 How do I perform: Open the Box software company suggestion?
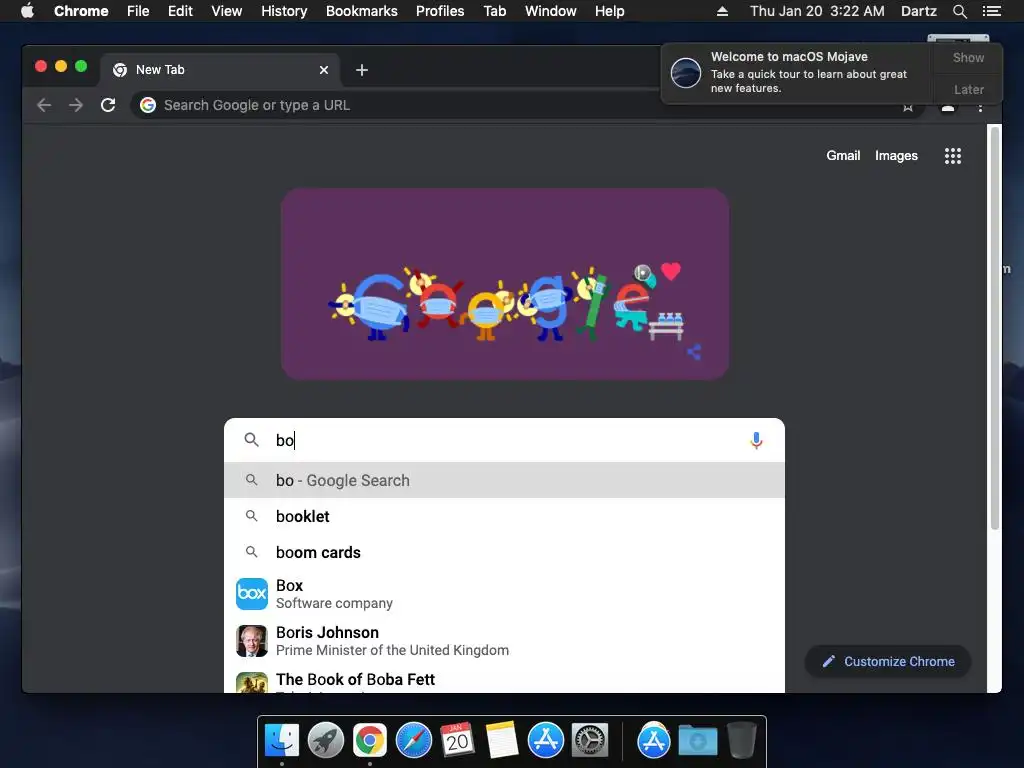pyautogui.click(x=504, y=594)
